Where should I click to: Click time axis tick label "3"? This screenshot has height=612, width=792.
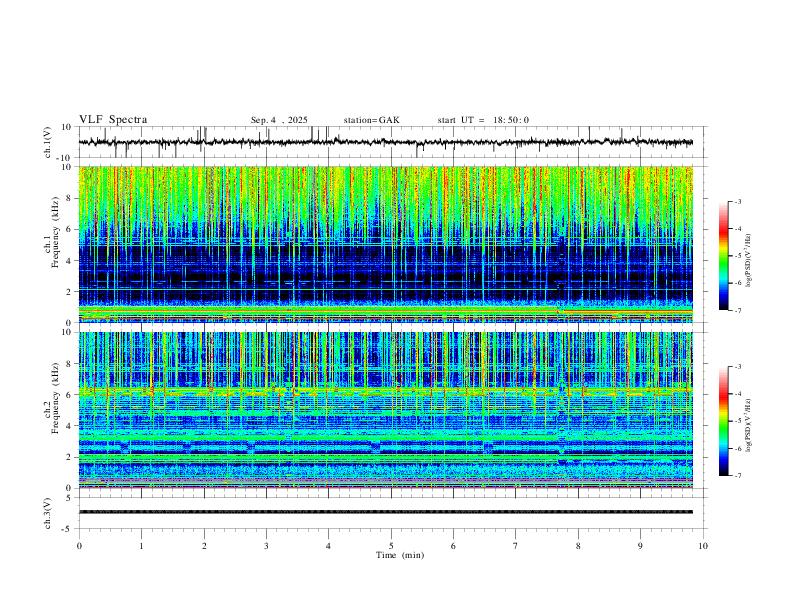click(266, 546)
